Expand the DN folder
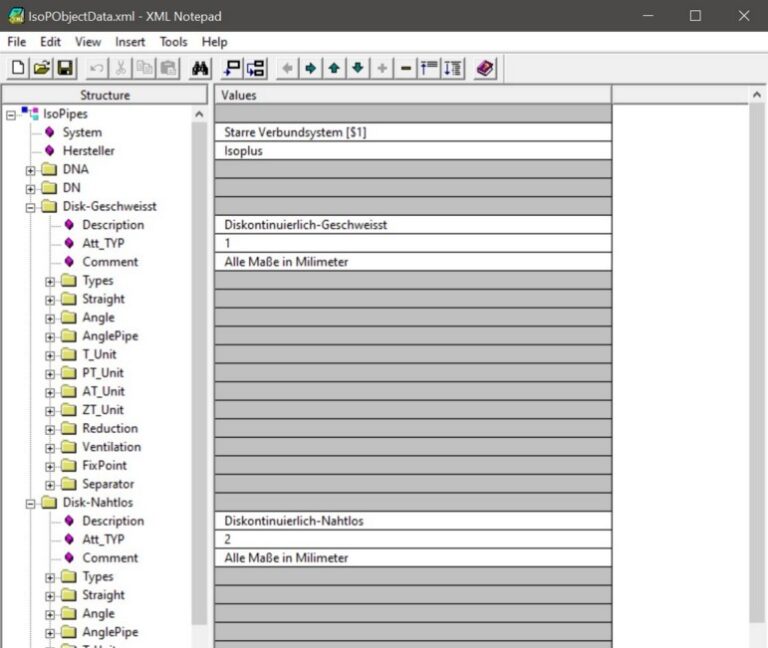The width and height of the screenshot is (768, 648). pos(30,189)
